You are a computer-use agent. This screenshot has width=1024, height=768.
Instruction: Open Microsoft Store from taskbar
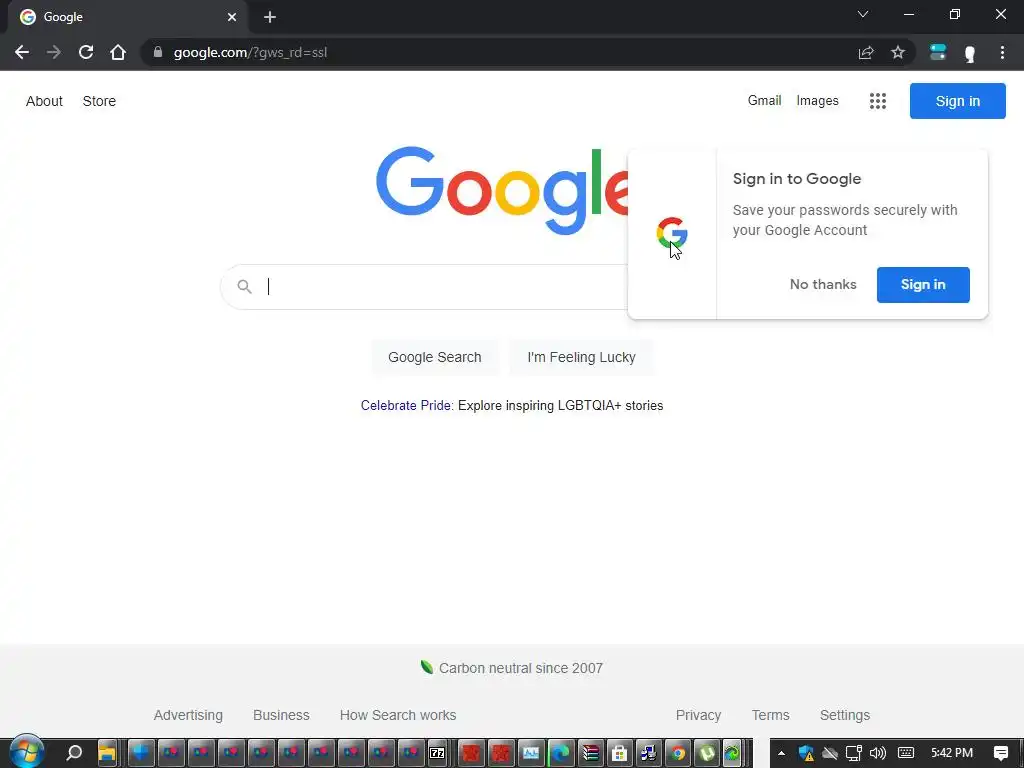(619, 753)
